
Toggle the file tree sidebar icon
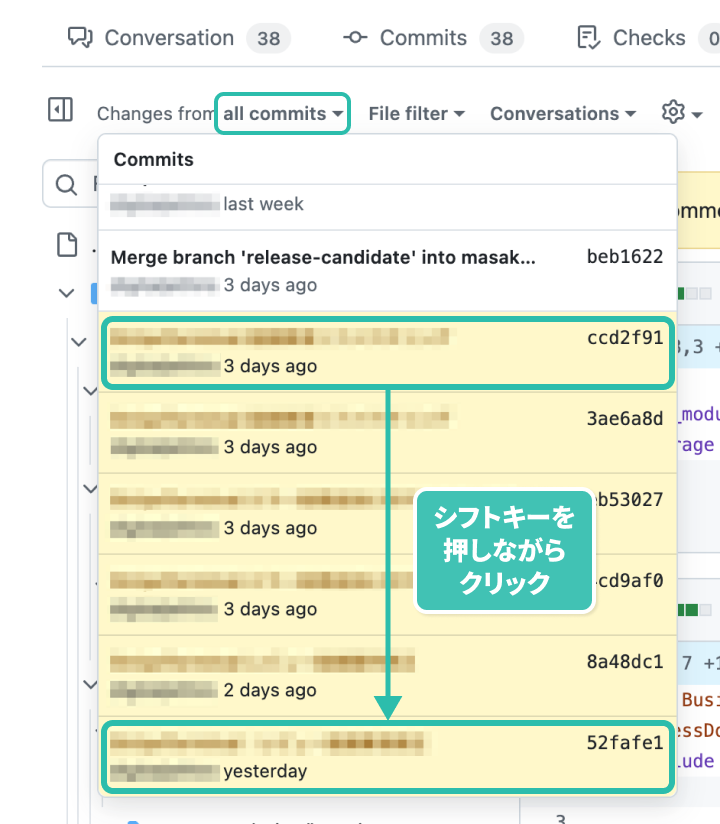coord(60,110)
